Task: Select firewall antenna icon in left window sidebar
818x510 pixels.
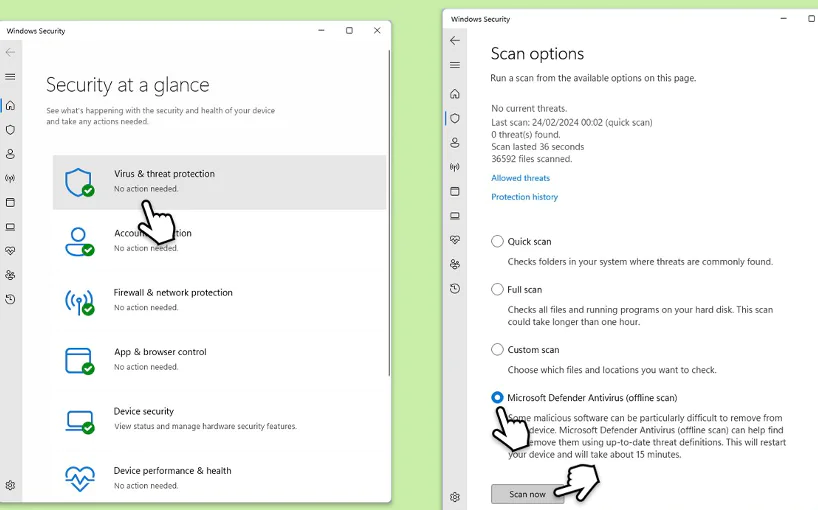Action: 10,178
